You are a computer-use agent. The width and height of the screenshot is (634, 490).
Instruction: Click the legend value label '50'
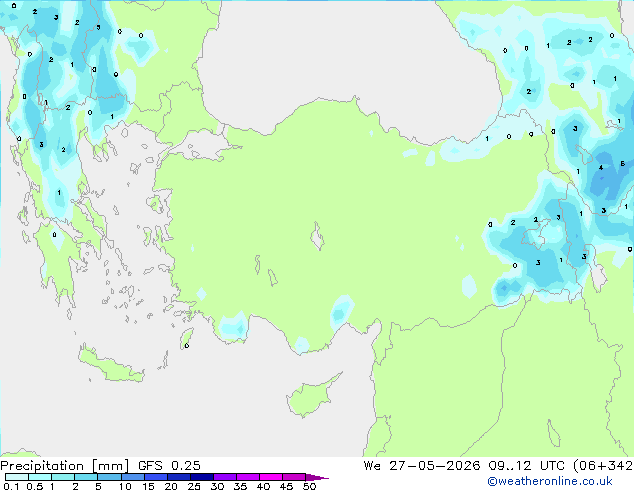(309, 486)
